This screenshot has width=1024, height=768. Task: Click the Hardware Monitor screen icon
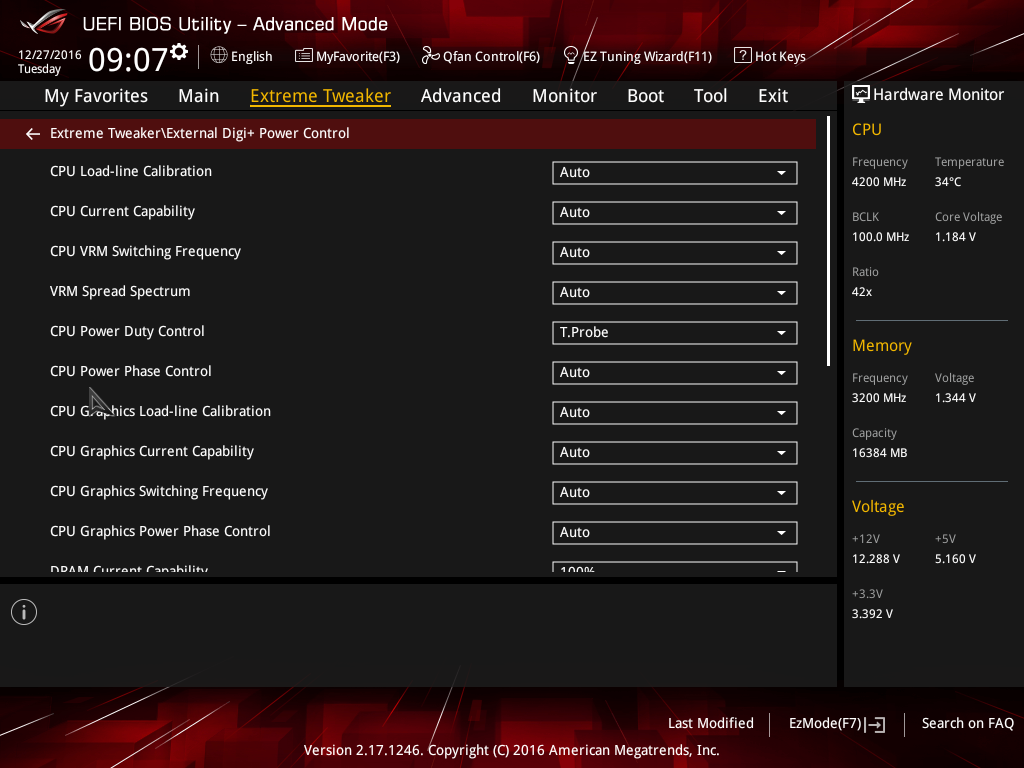tap(861, 94)
